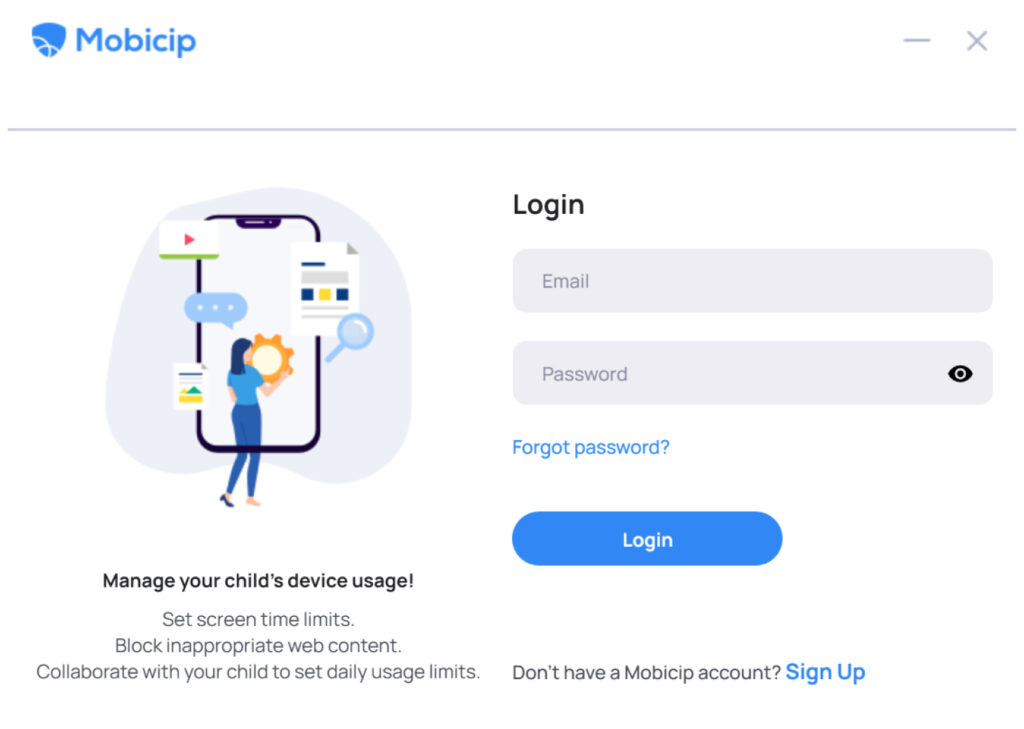The width and height of the screenshot is (1024, 729).
Task: Click the Mobicip shield logo icon
Action: coord(49,40)
